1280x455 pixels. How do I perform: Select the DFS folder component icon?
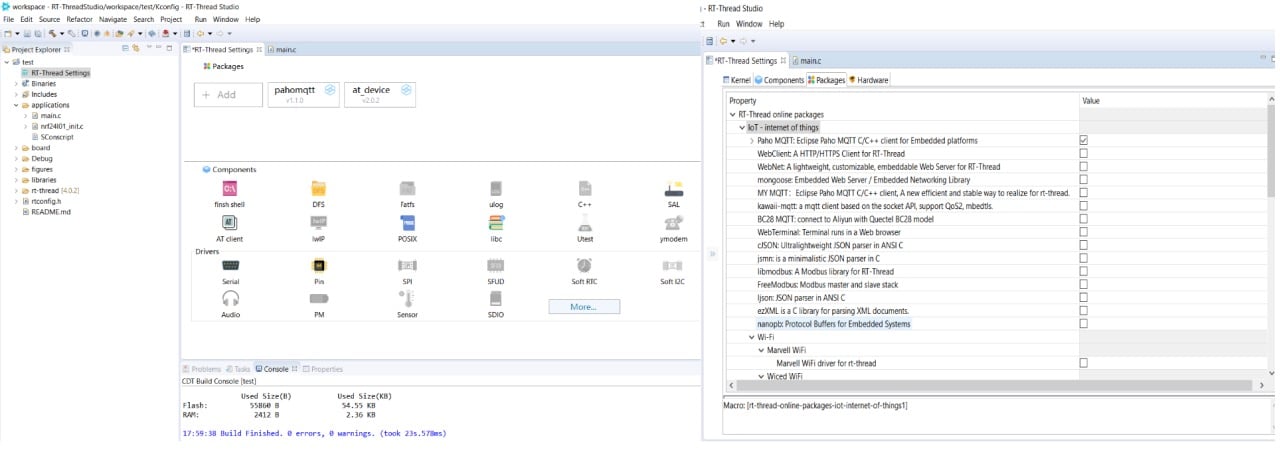point(319,189)
